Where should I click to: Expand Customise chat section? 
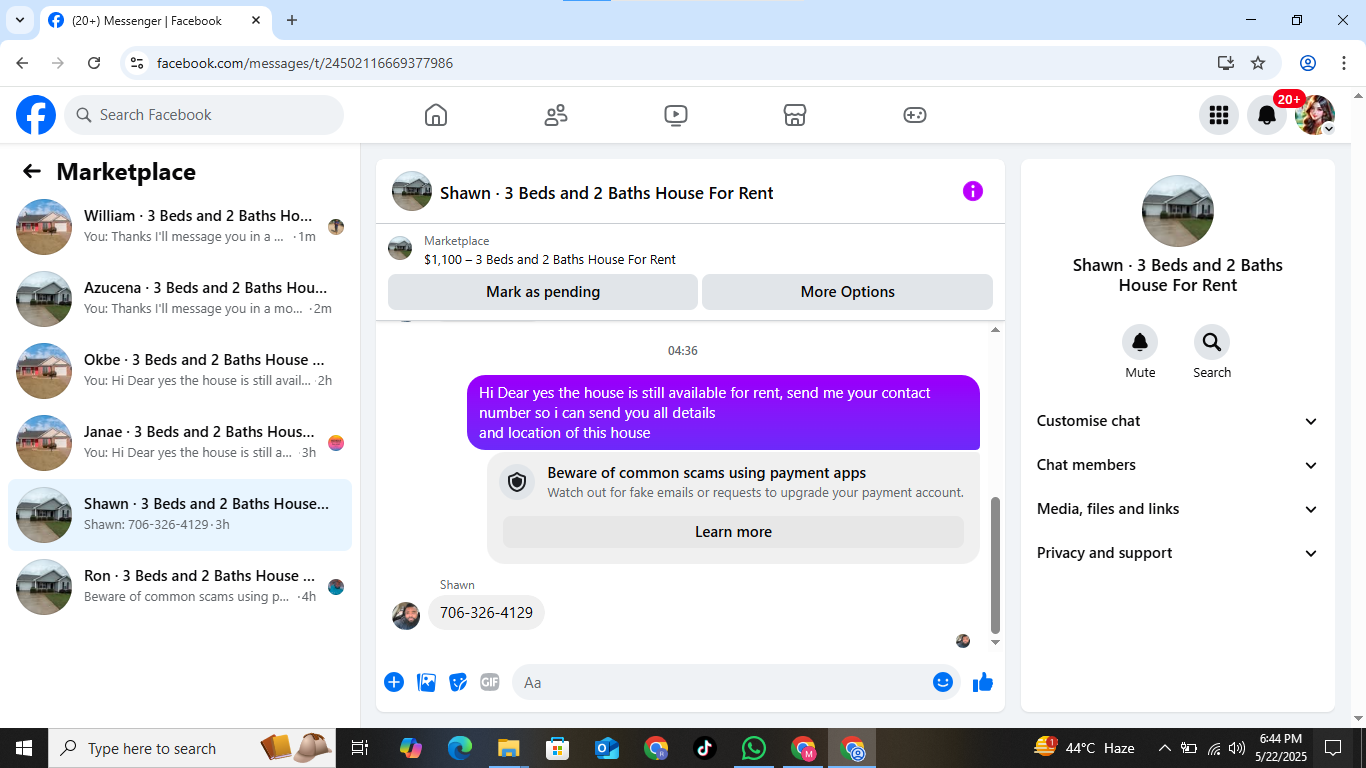point(1178,421)
